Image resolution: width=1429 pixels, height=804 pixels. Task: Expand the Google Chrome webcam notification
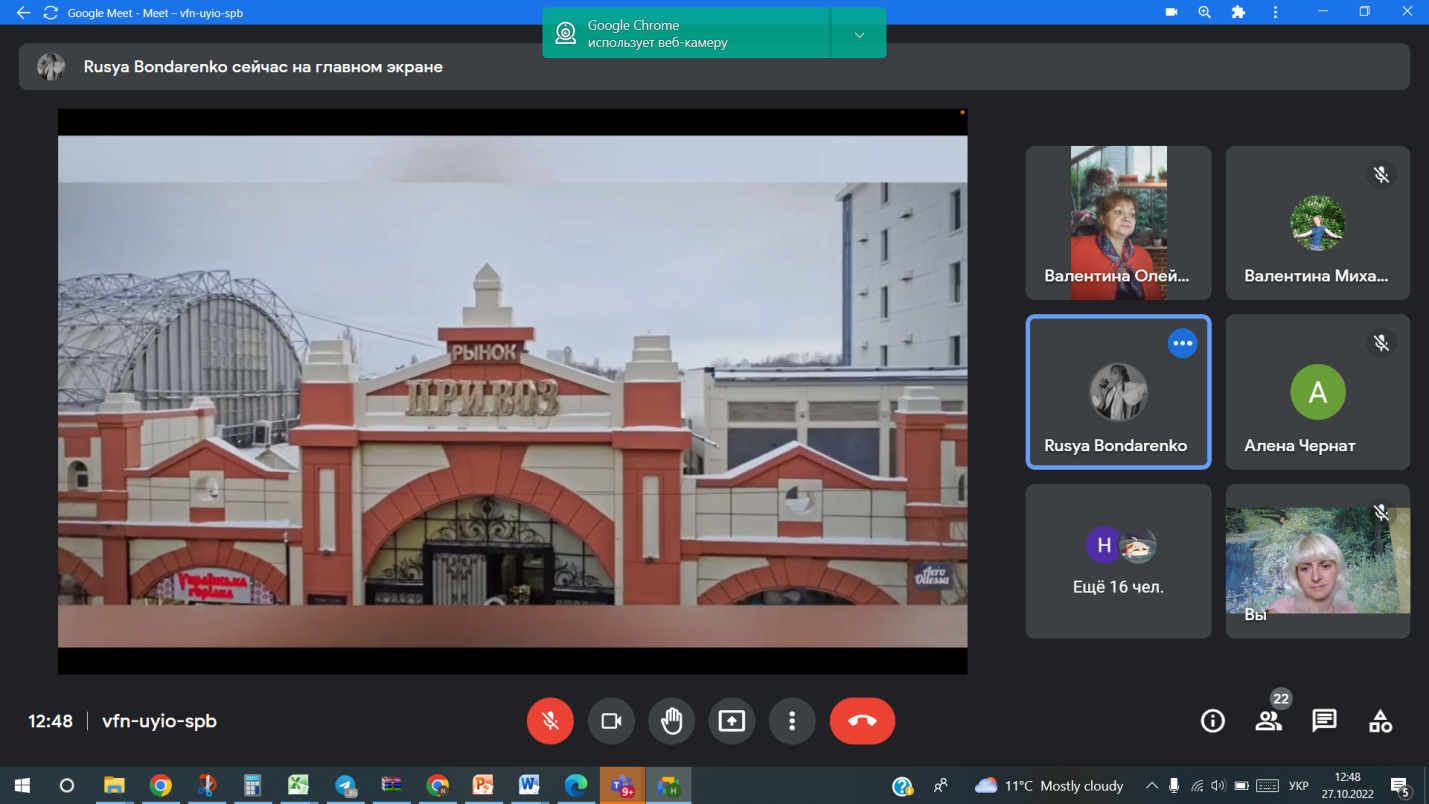pyautogui.click(x=859, y=35)
